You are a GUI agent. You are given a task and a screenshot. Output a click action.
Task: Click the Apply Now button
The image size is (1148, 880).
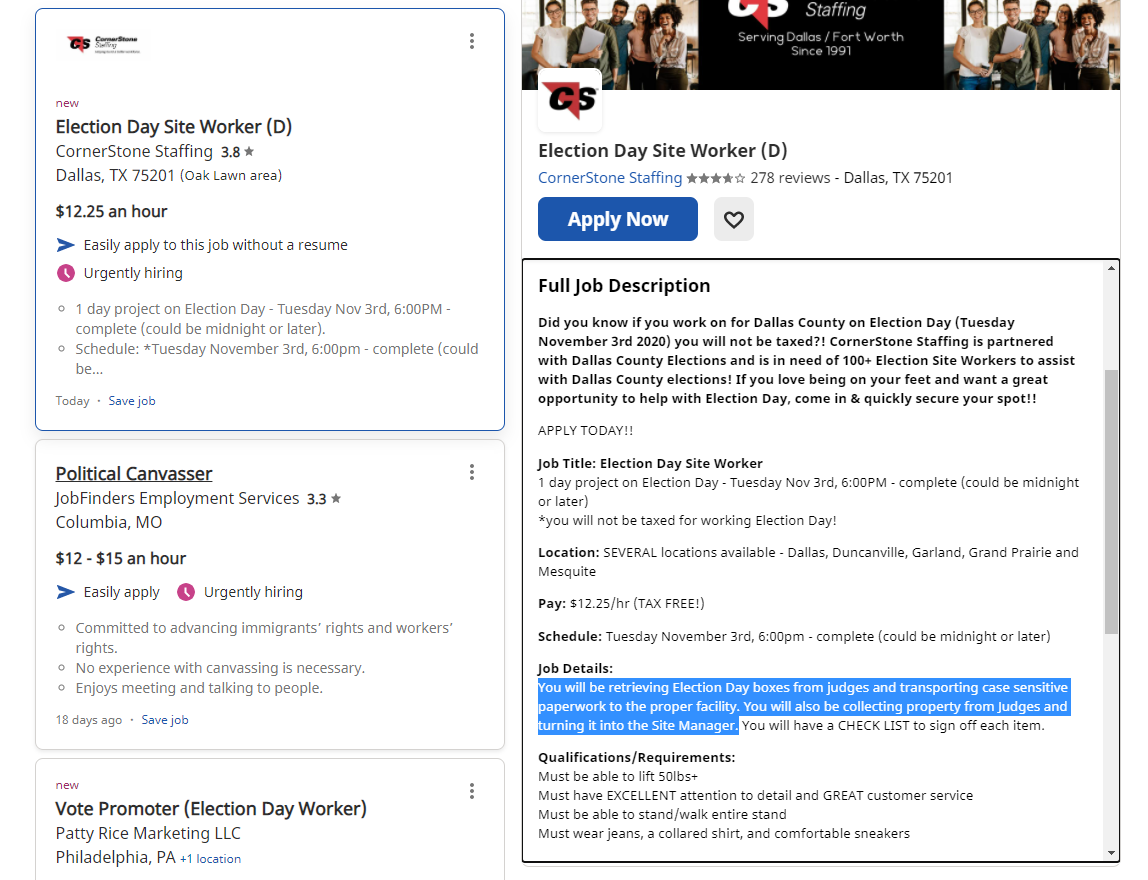[x=618, y=219]
